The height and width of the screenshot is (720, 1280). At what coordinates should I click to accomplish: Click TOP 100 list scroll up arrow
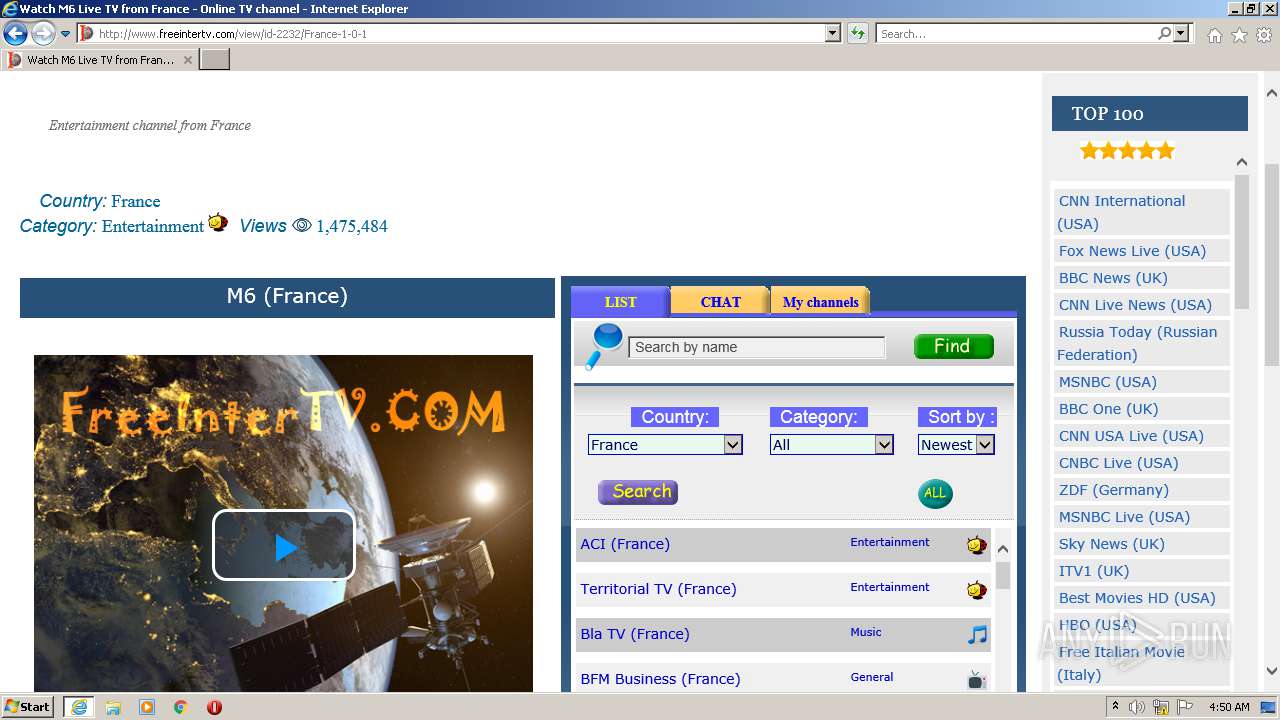click(x=1241, y=162)
